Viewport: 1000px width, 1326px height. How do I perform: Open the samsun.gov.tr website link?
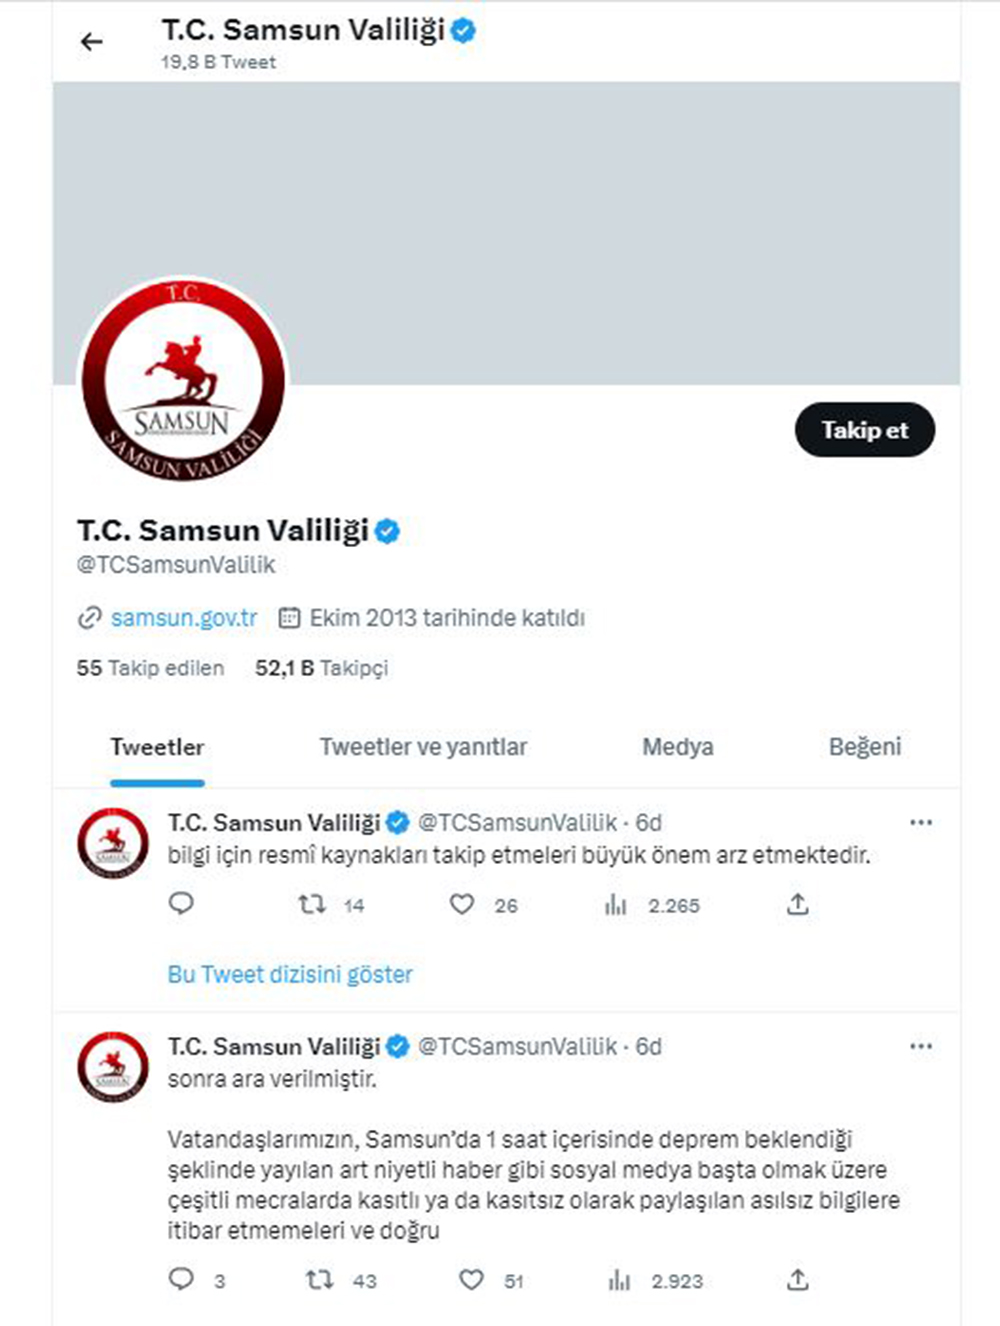184,618
